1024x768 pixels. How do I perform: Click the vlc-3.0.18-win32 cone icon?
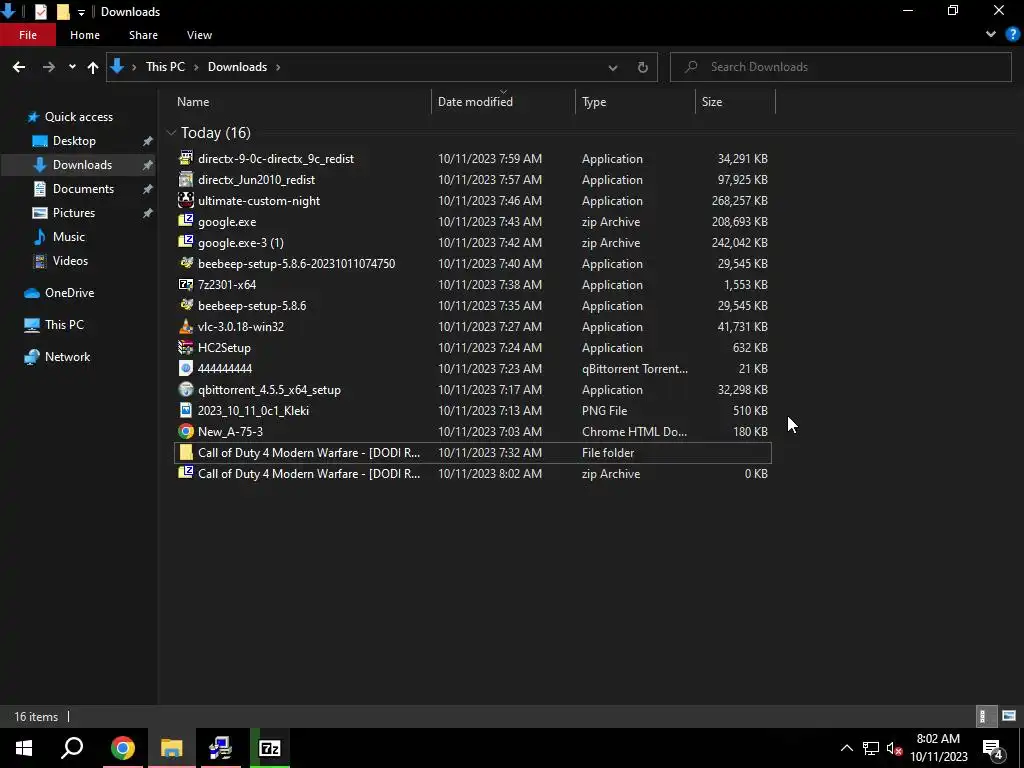[x=186, y=326]
